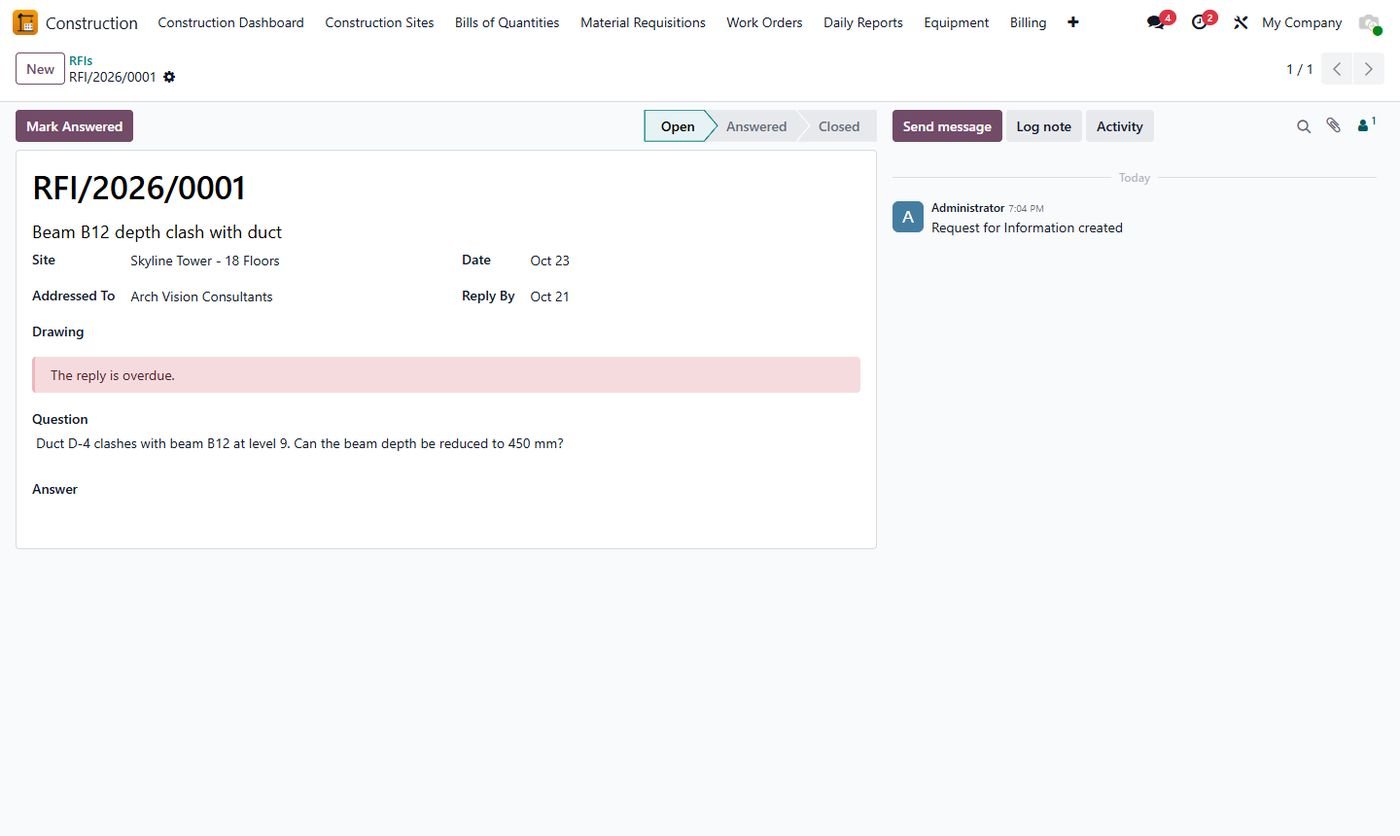Open the Bills of Quantities menu
The image size is (1400, 836).
click(x=507, y=22)
